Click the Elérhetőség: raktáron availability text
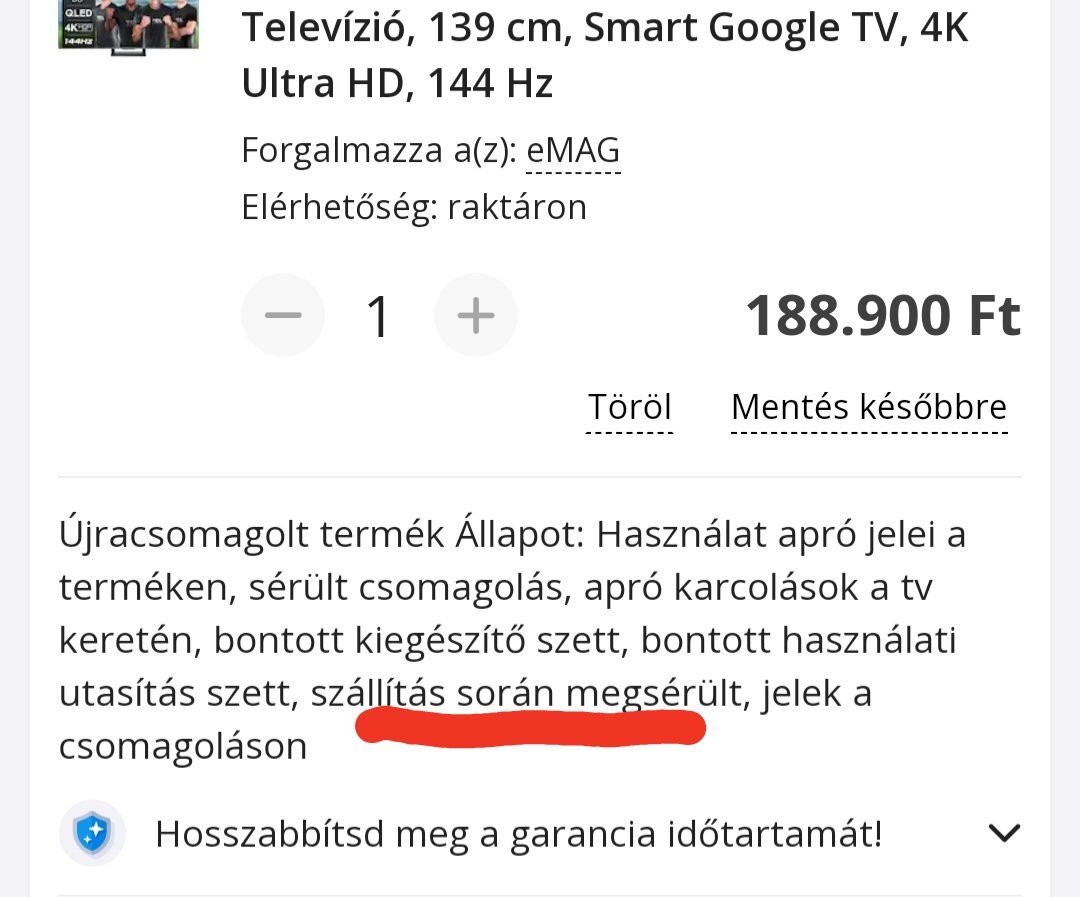This screenshot has height=897, width=1080. point(414,207)
